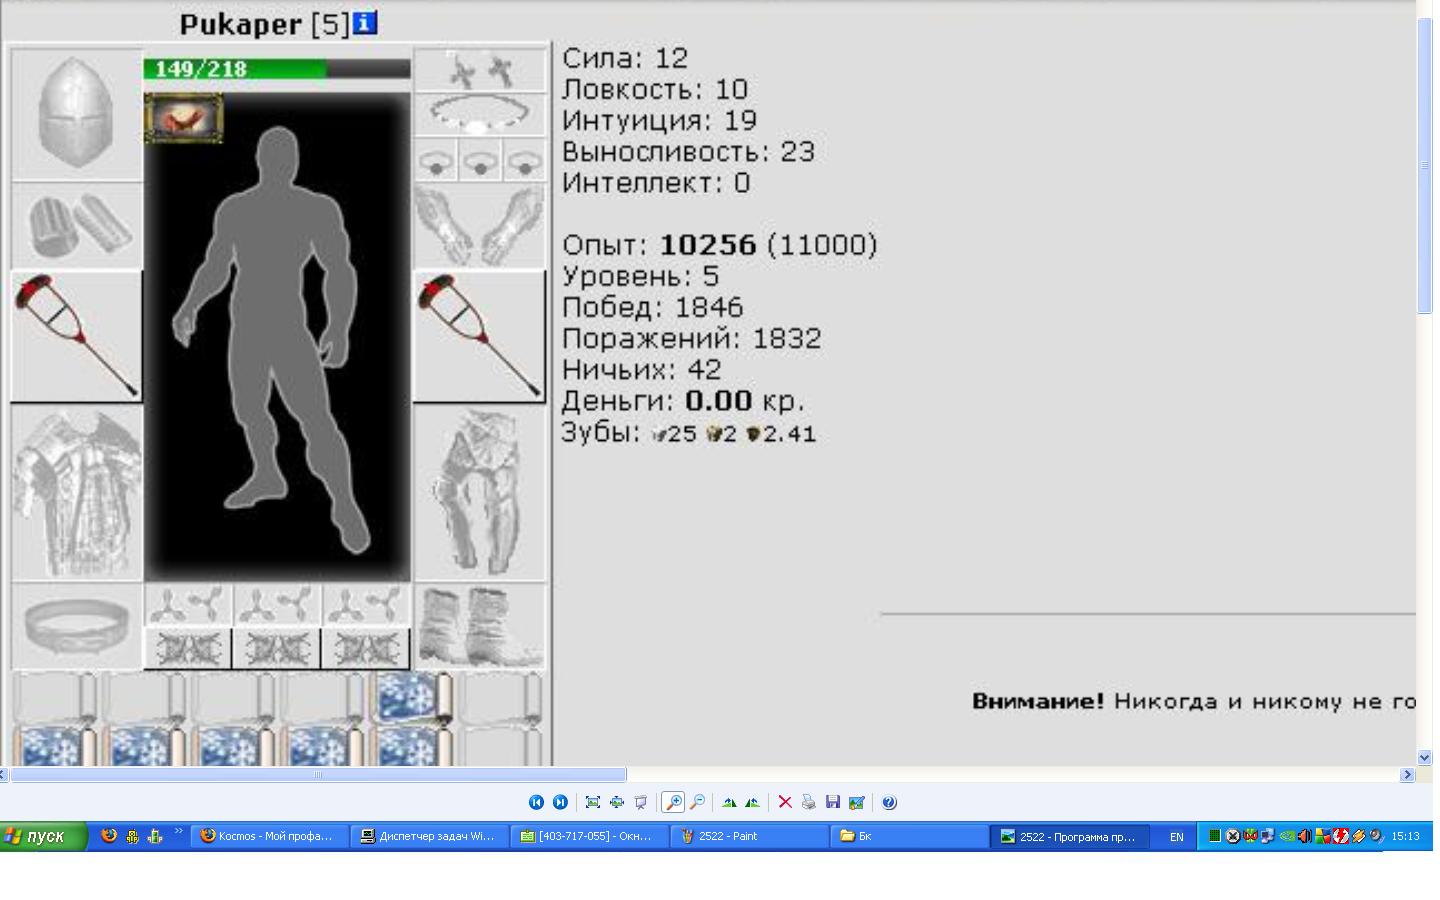Image resolution: width=1440 pixels, height=900 pixels.
Task: Click the 15:13 system clock
Action: 1405,836
